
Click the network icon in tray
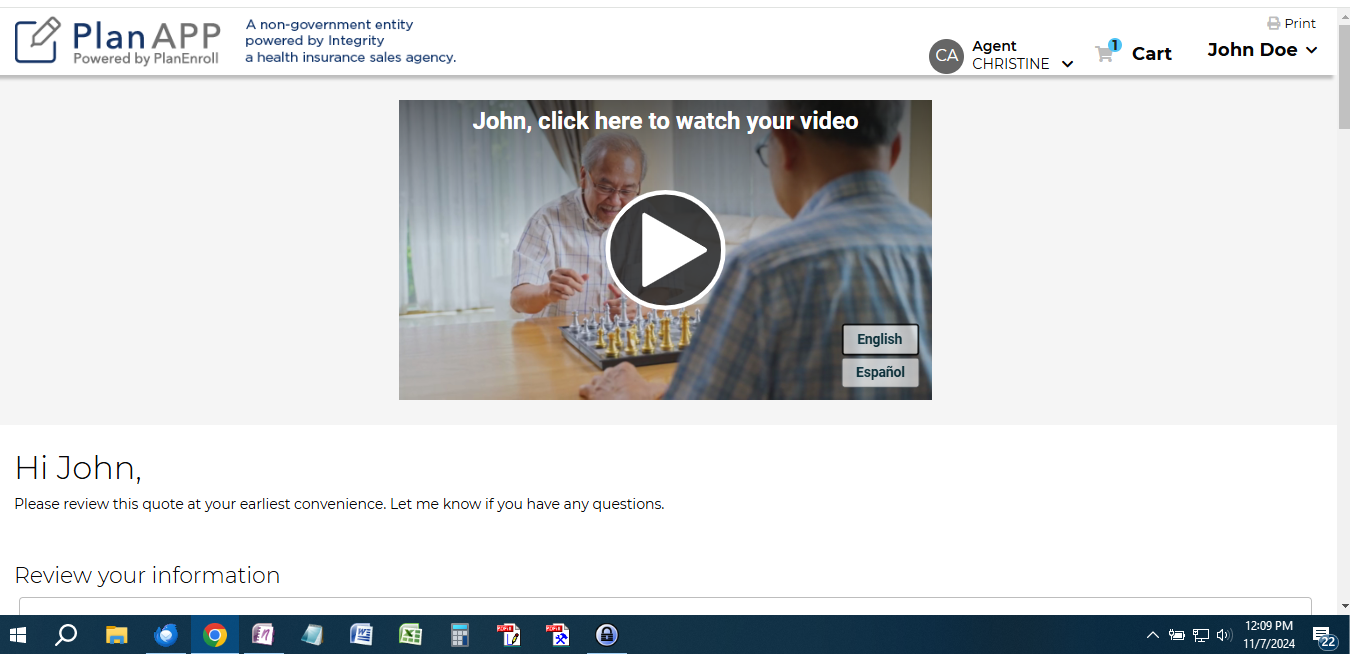pyautogui.click(x=1201, y=635)
